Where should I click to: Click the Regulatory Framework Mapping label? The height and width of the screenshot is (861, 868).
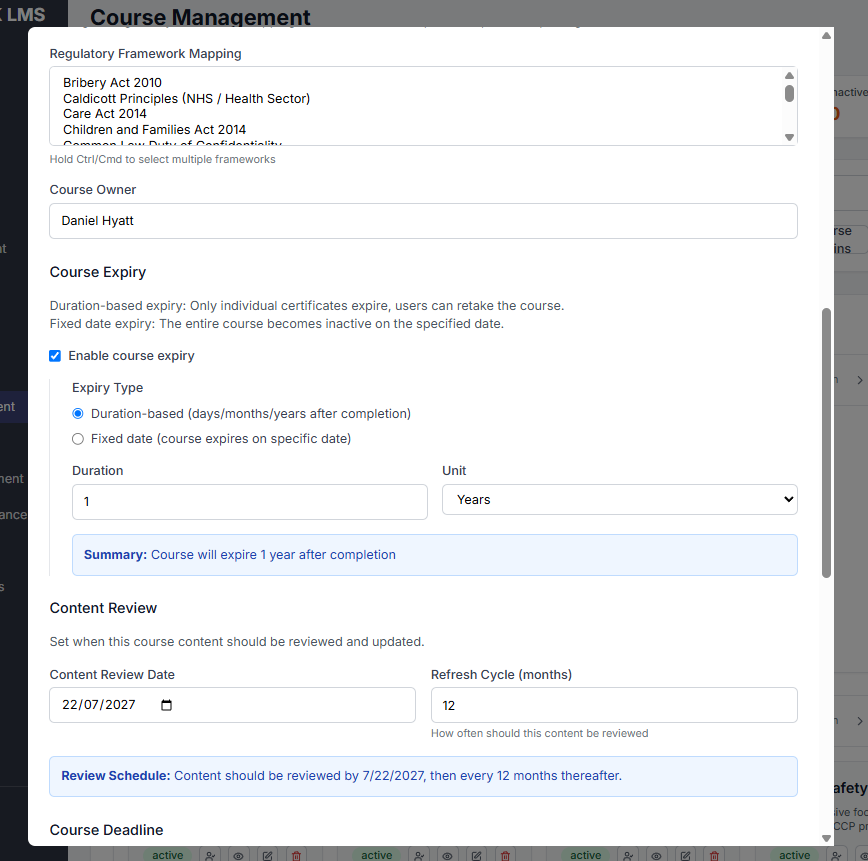[x=146, y=54]
